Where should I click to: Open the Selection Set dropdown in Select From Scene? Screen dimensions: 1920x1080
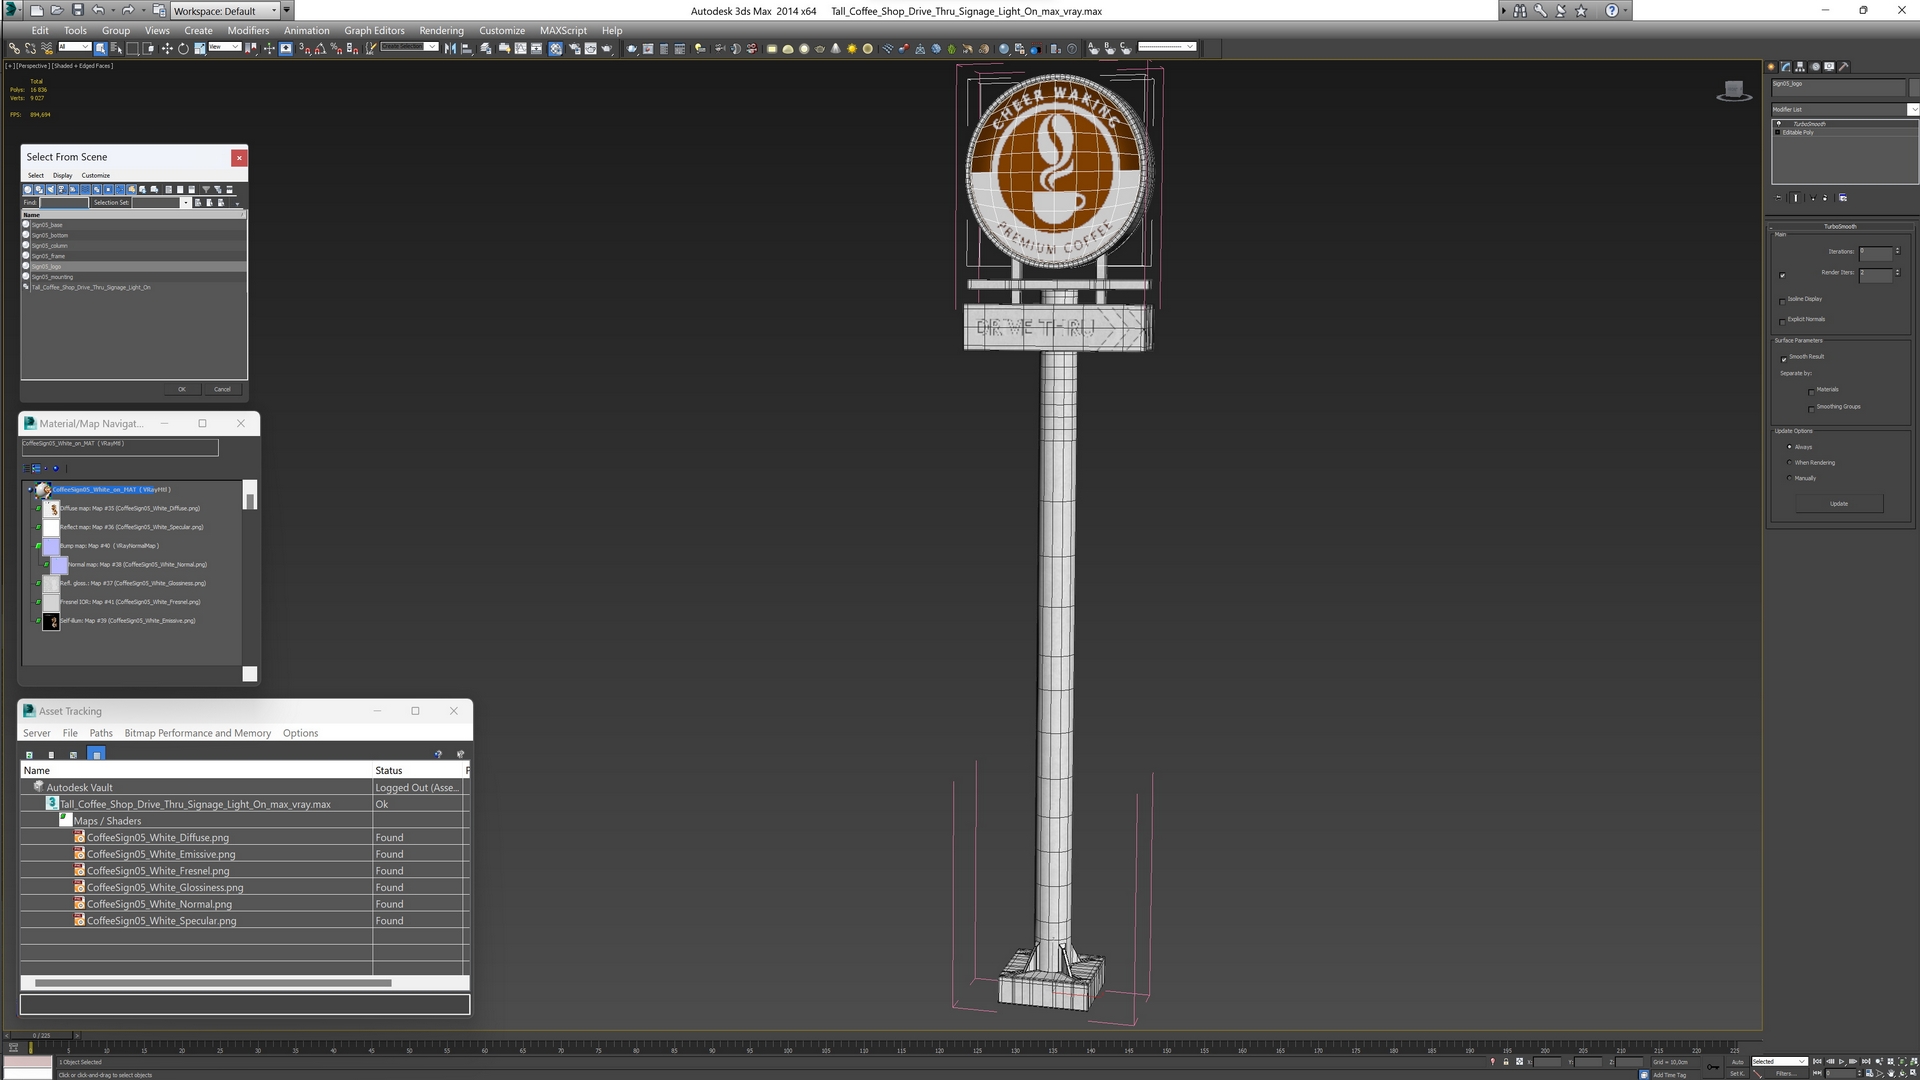coord(186,203)
